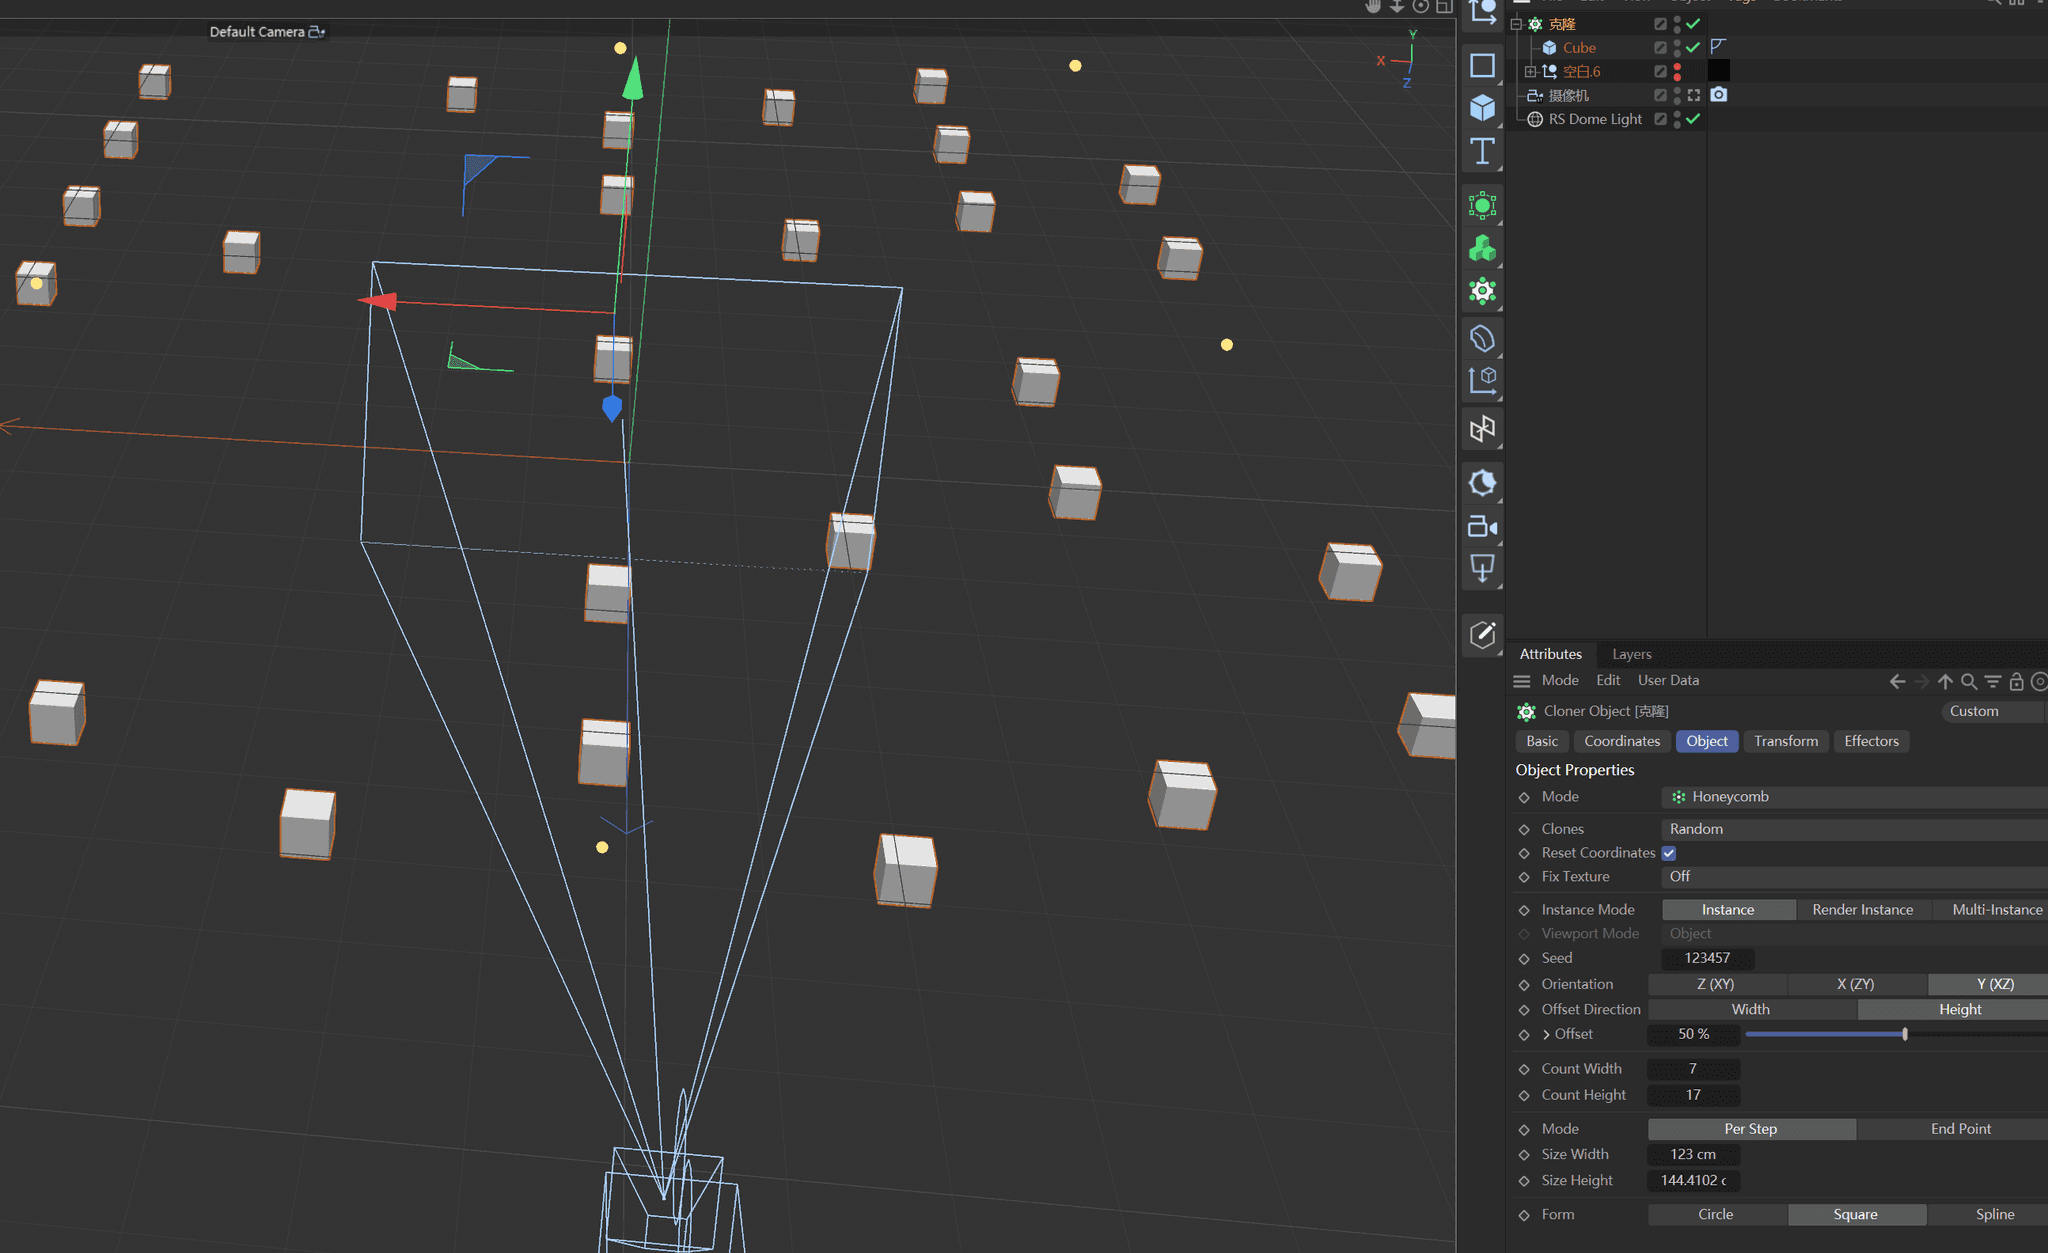Click the filter icon in Attributes toolbar
Image resolution: width=2048 pixels, height=1253 pixels.
pos(1993,681)
